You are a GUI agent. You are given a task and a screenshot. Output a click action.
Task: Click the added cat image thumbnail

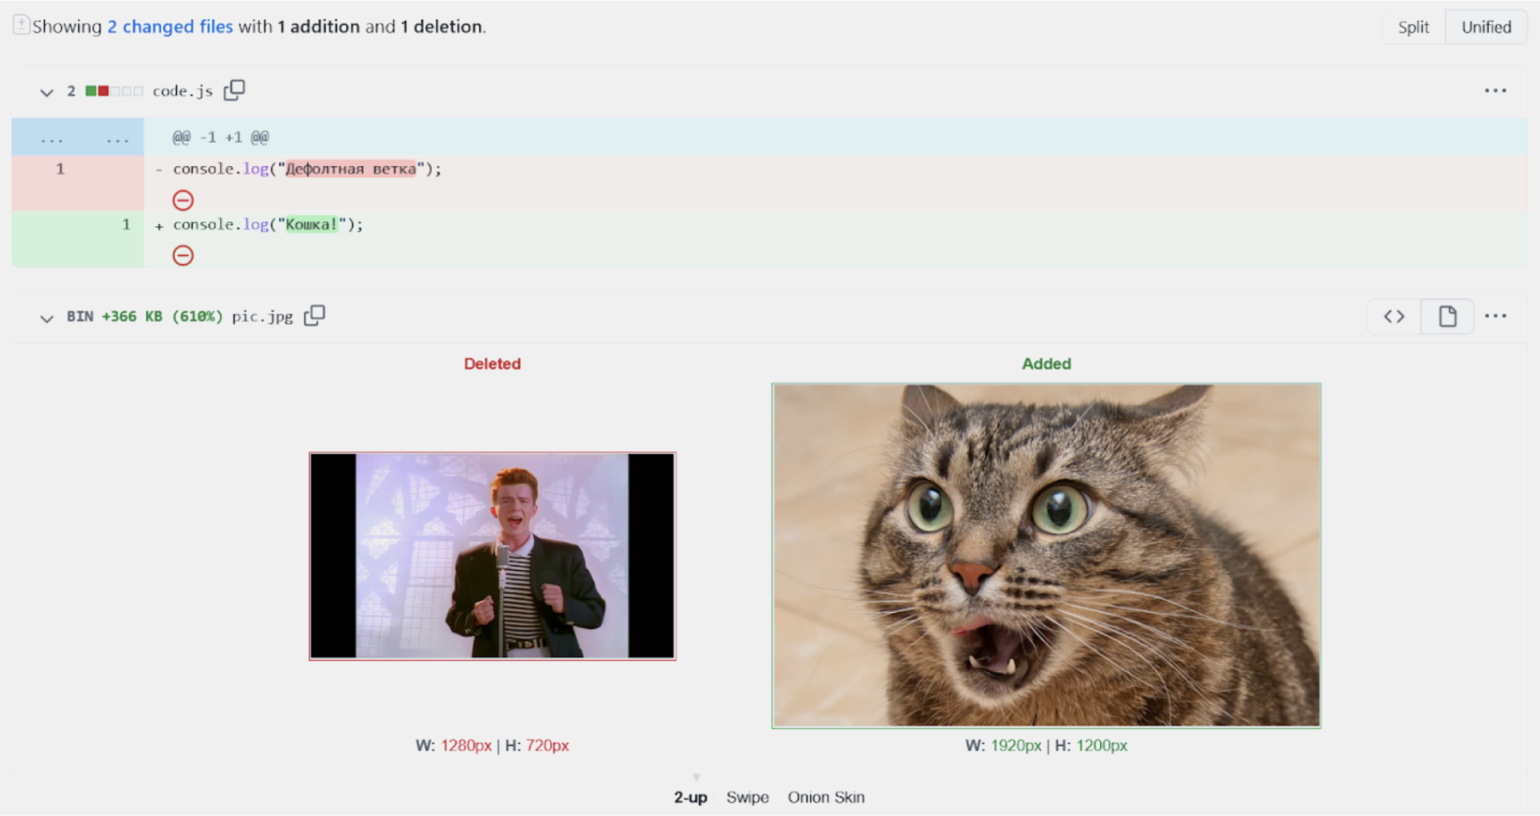coord(1046,556)
